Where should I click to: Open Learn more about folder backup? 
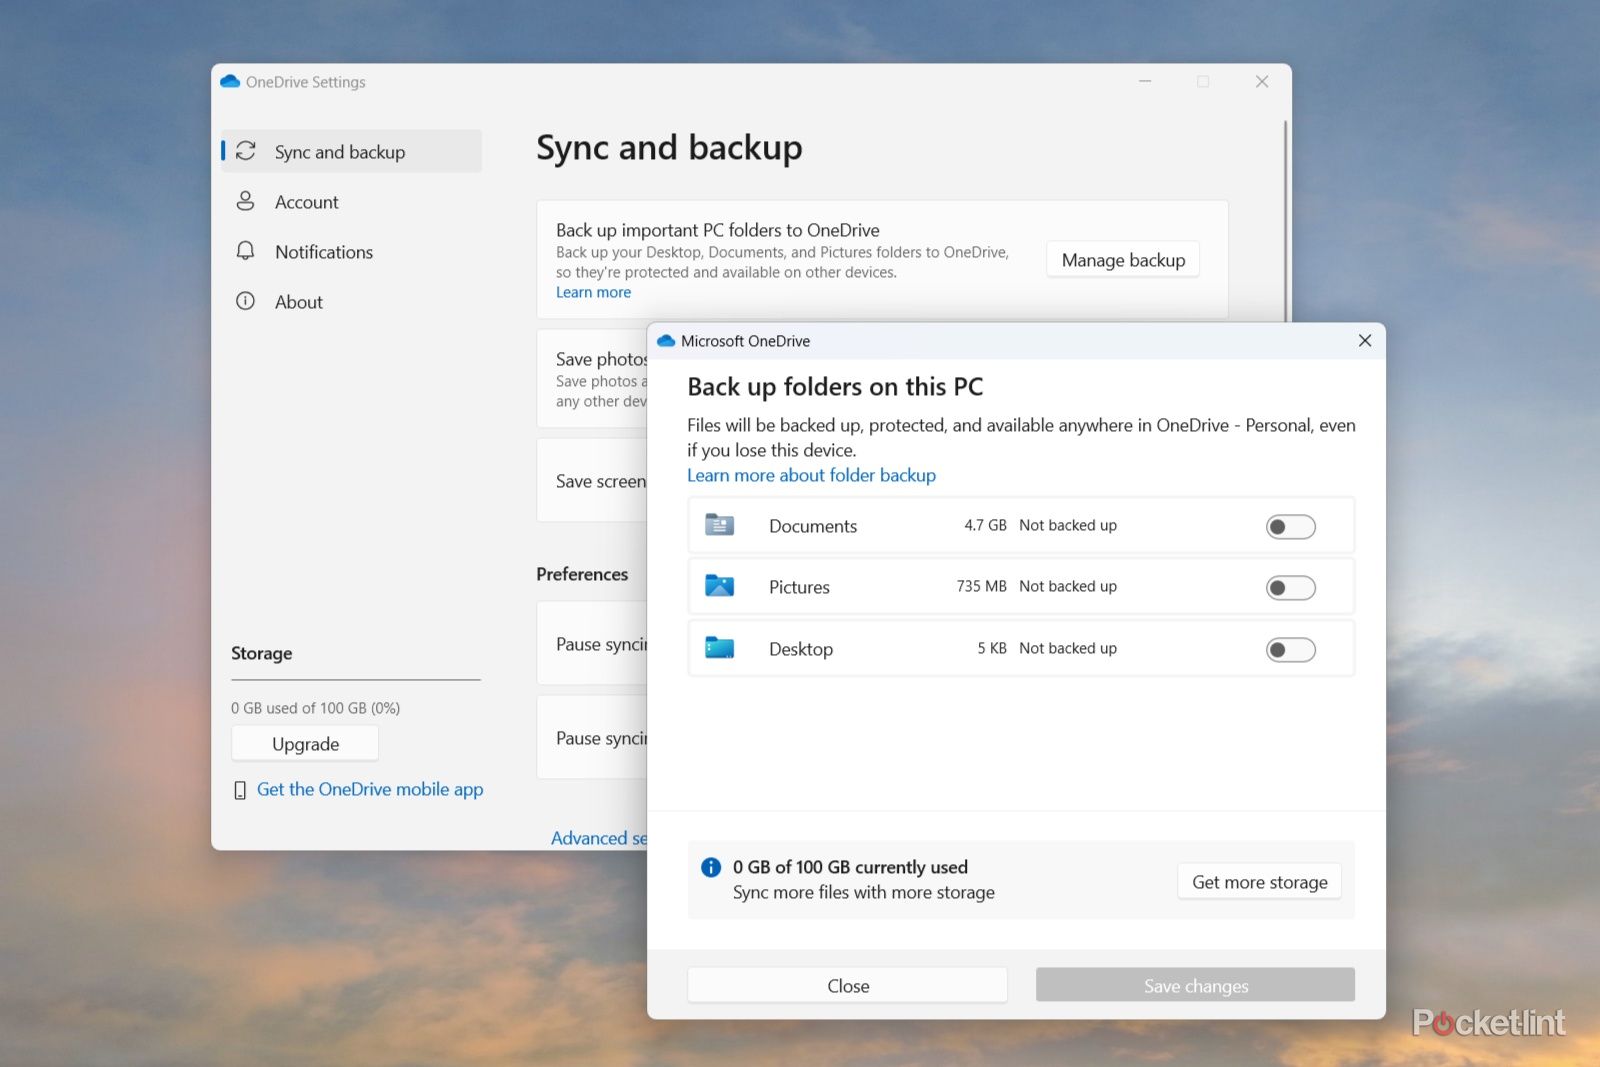point(811,475)
